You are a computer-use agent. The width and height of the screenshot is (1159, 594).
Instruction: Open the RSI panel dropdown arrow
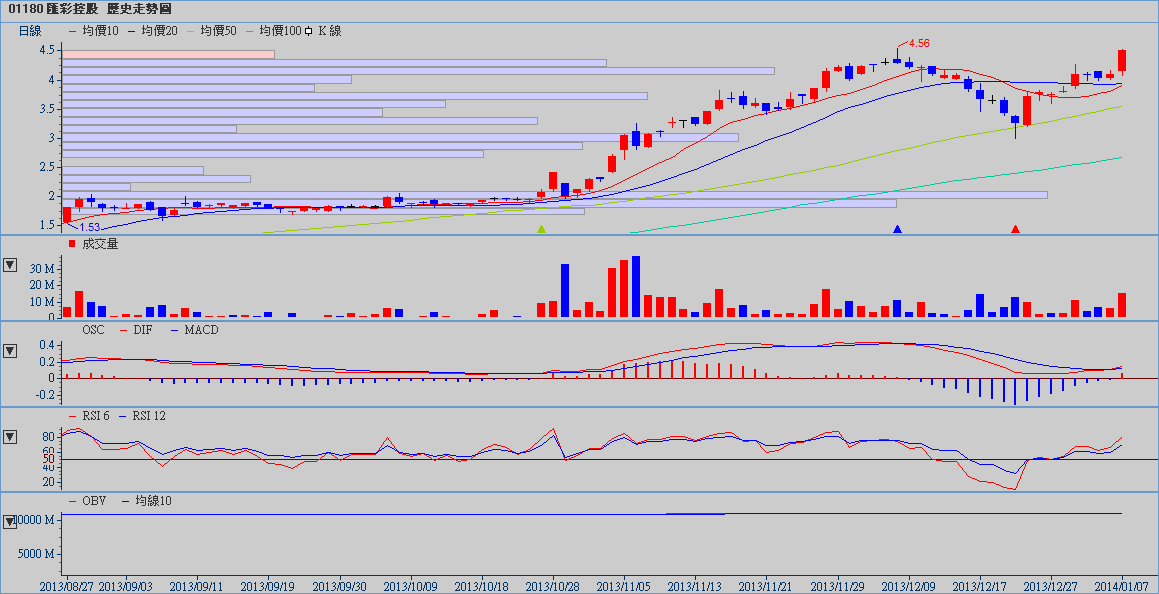pos(10,437)
